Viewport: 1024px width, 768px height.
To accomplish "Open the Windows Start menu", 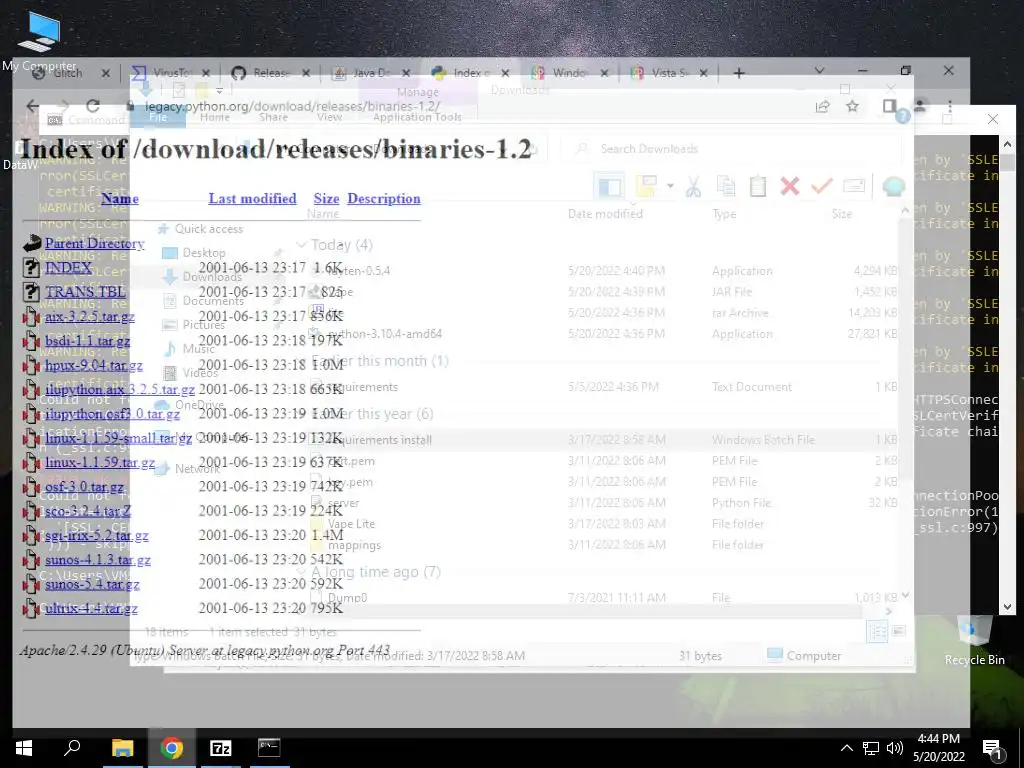I will click(24, 748).
